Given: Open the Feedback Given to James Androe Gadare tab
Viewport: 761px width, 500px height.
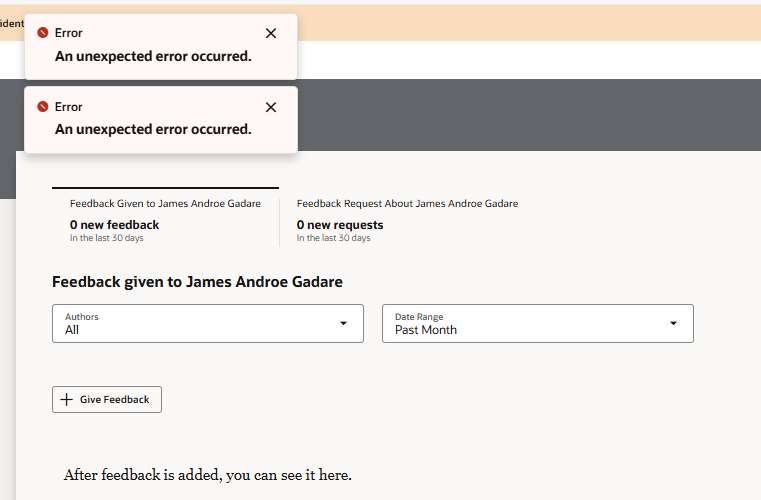Looking at the screenshot, I should [165, 217].
